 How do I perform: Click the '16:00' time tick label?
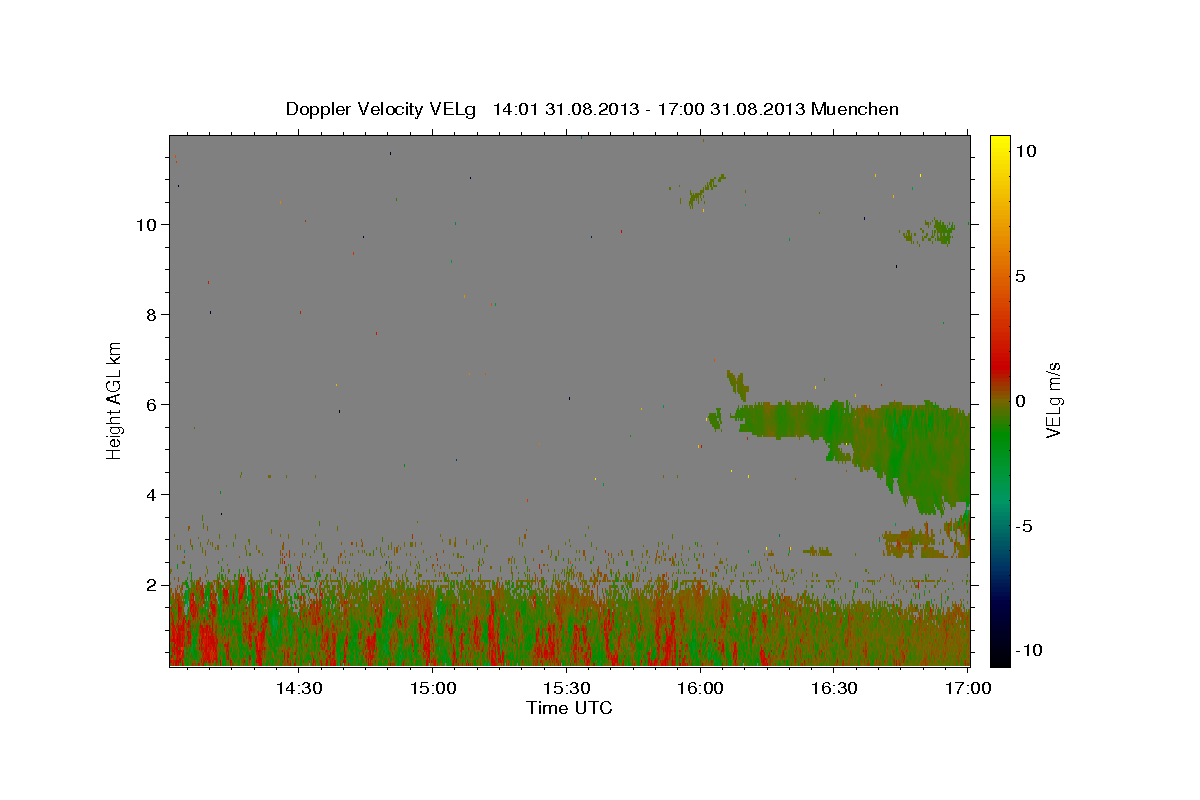coord(700,689)
